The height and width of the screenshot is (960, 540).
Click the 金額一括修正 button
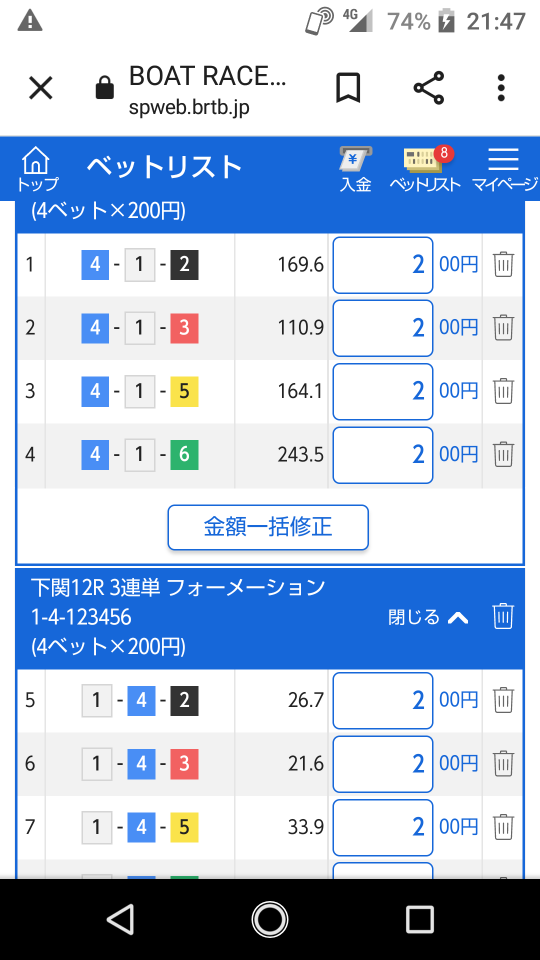pyautogui.click(x=268, y=527)
